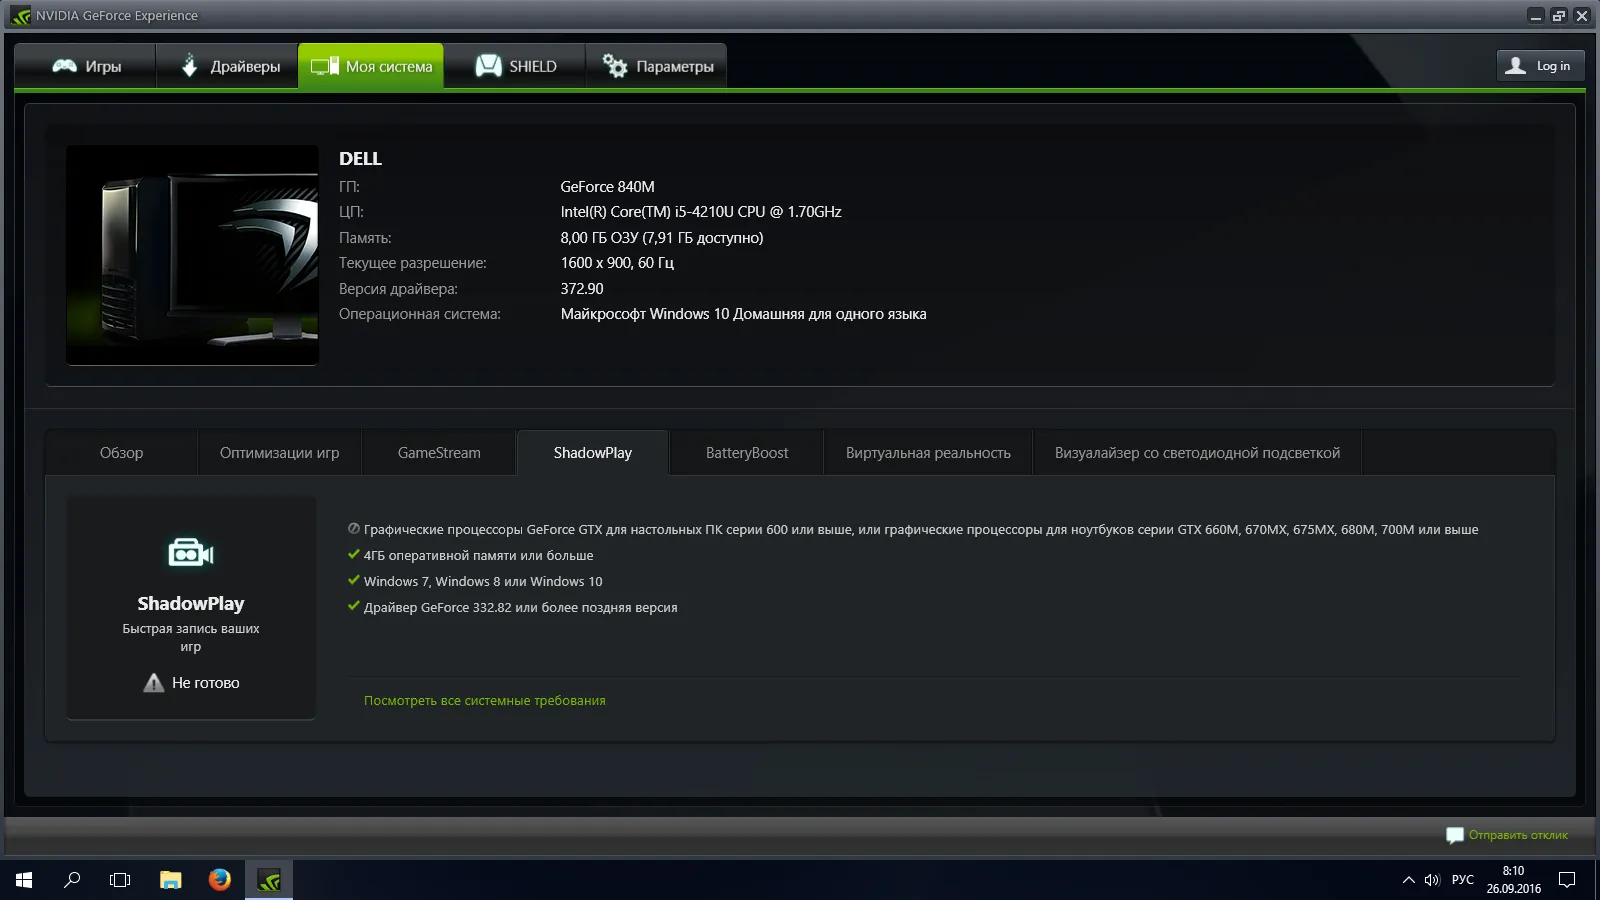Select the ShadowPlay sub-tab
Screen dimensions: 1600x900
point(593,453)
